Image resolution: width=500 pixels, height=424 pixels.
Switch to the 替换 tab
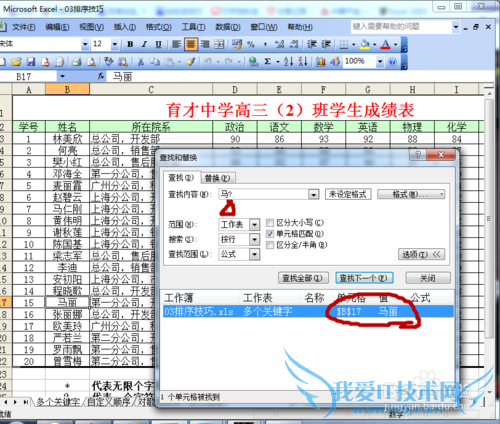pyautogui.click(x=218, y=178)
